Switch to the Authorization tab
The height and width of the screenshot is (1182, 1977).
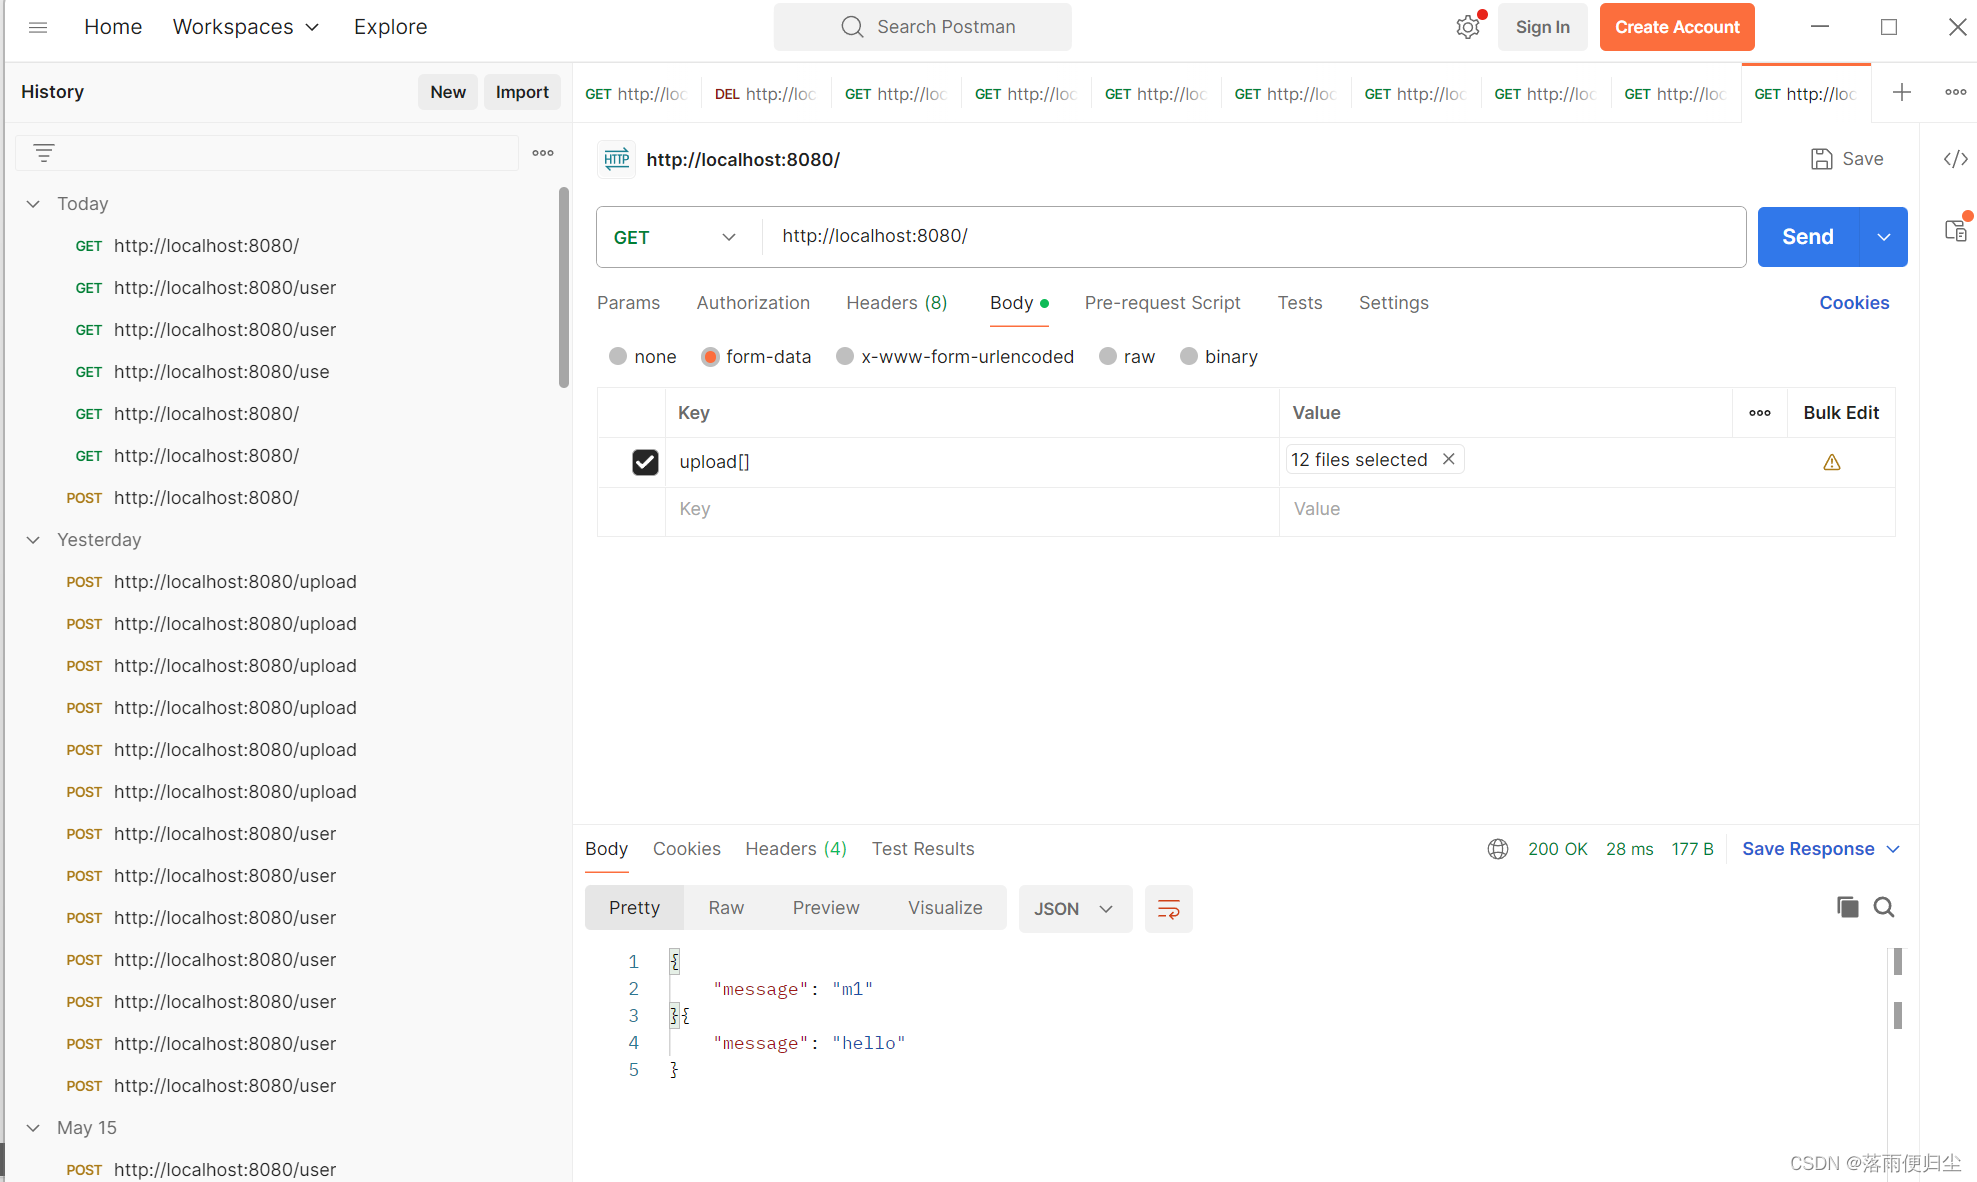[753, 303]
